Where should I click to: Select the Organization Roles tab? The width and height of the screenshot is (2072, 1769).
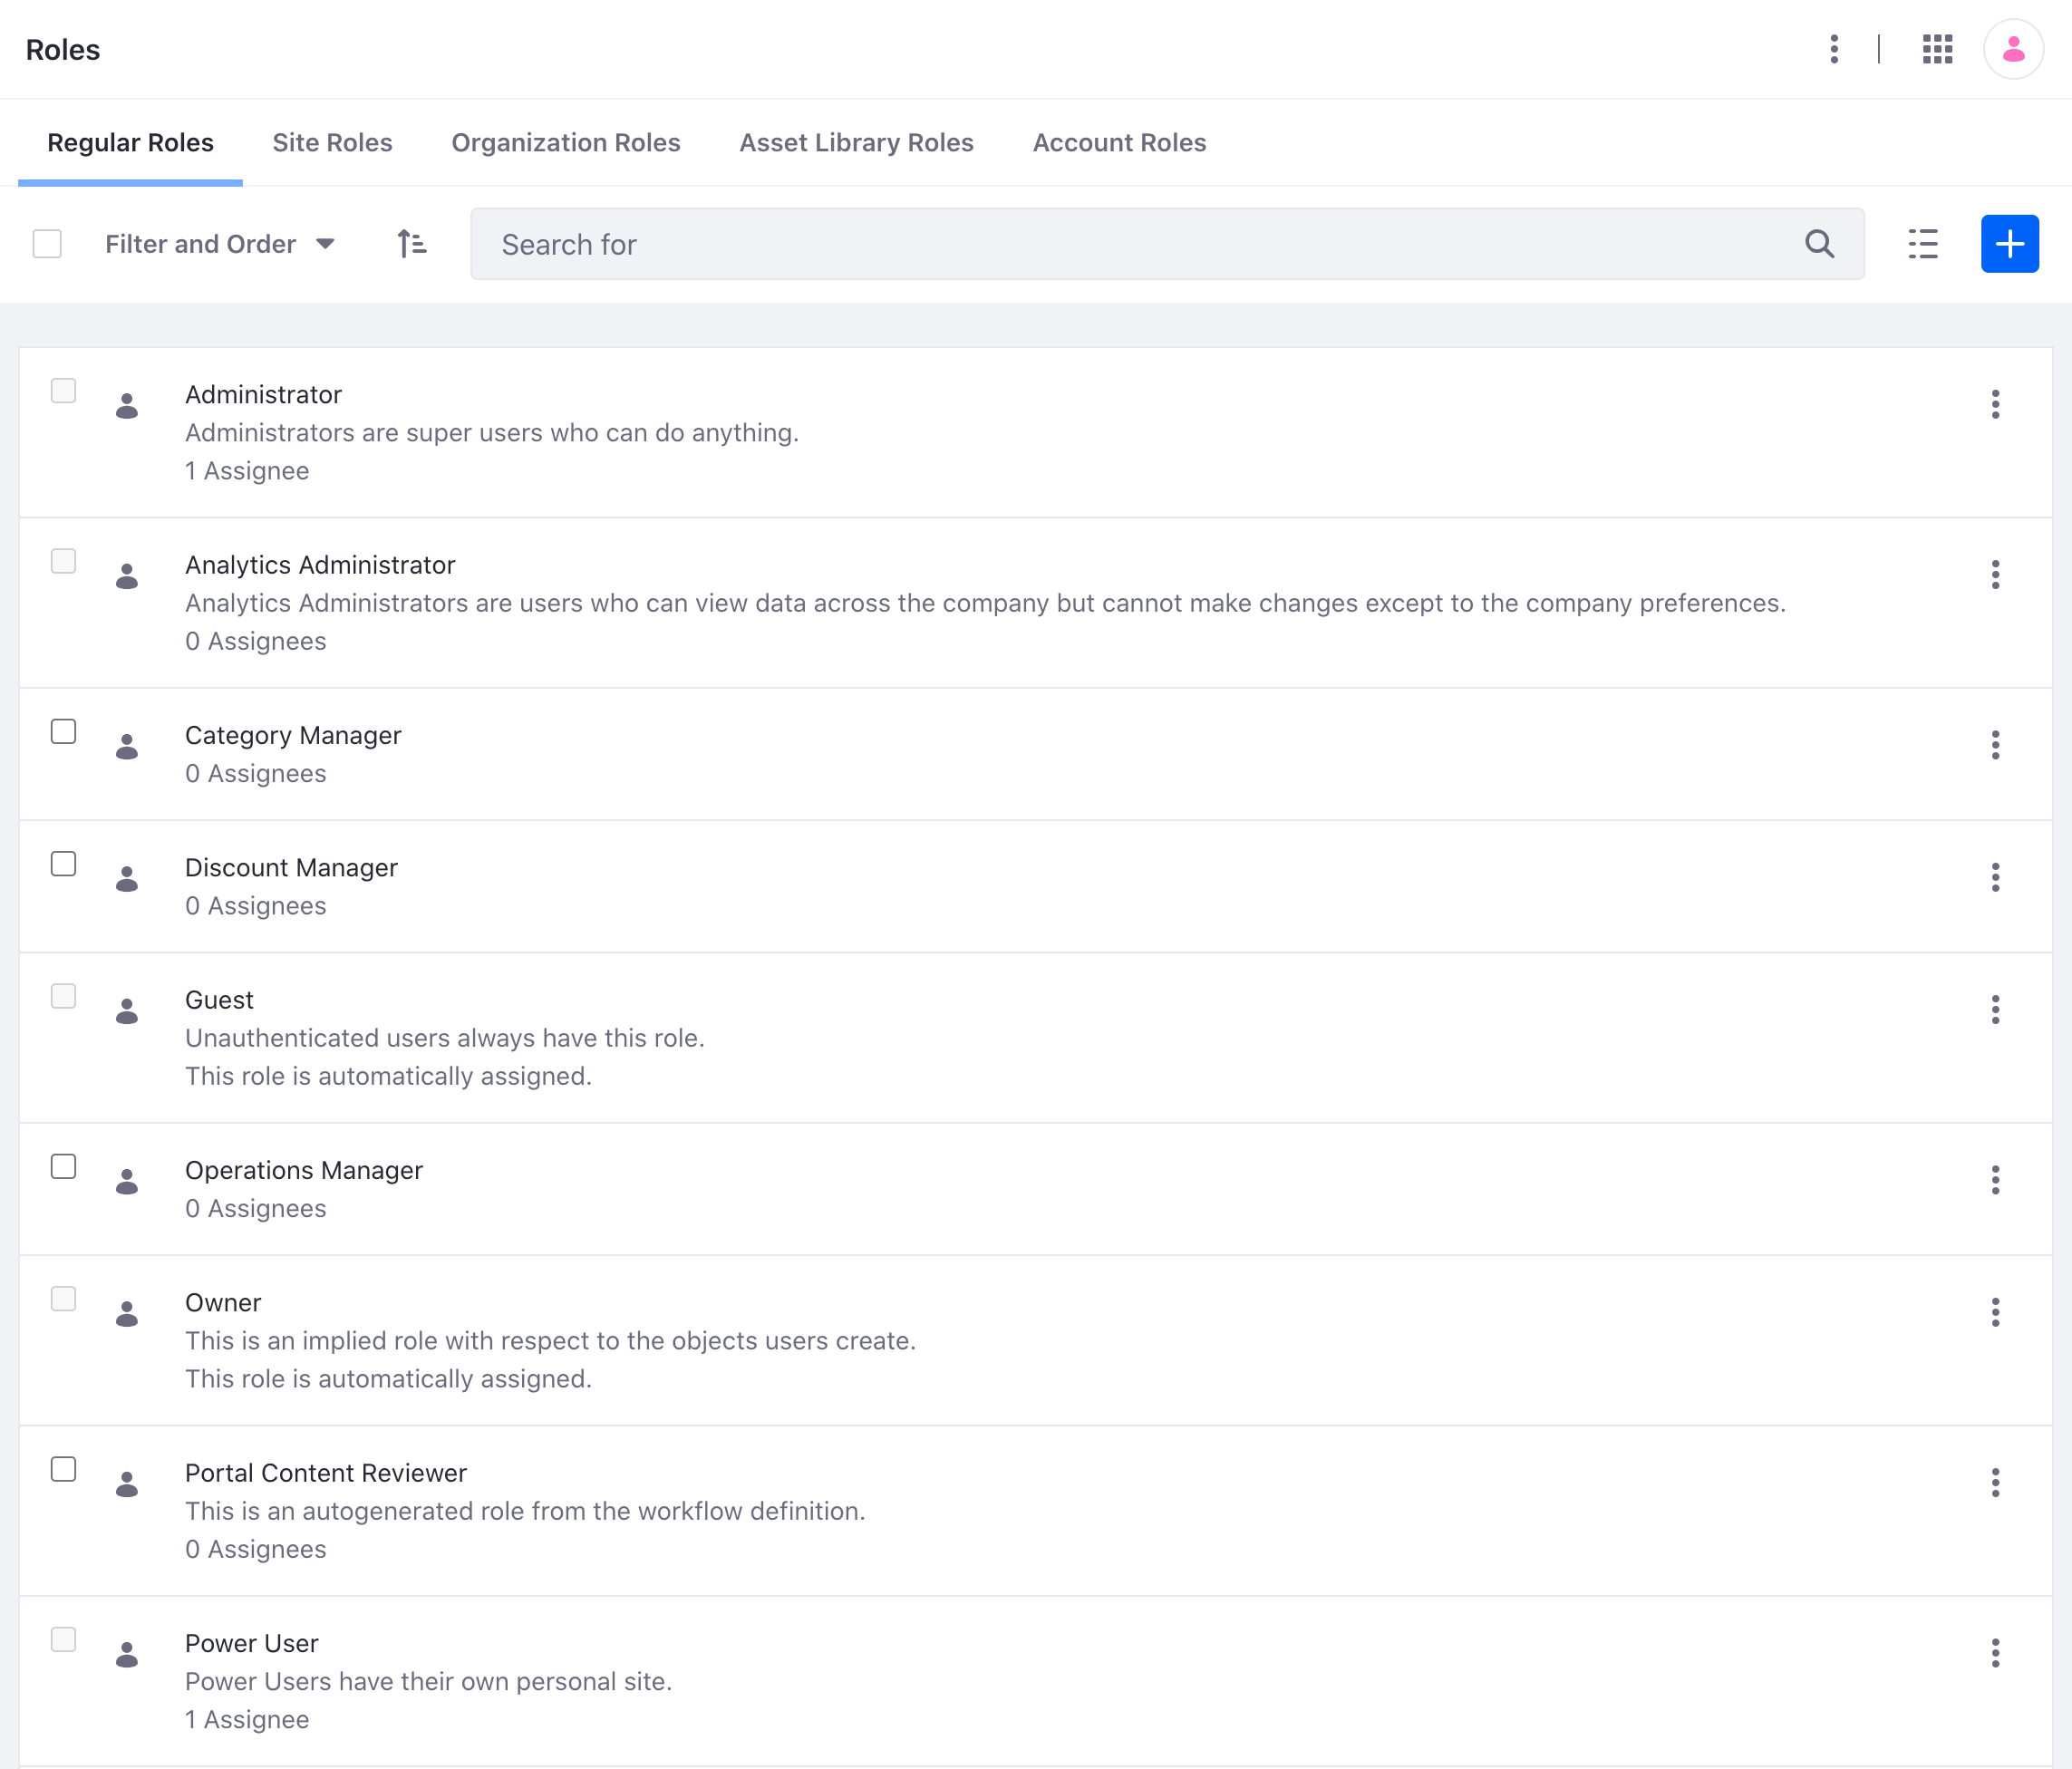coord(565,142)
